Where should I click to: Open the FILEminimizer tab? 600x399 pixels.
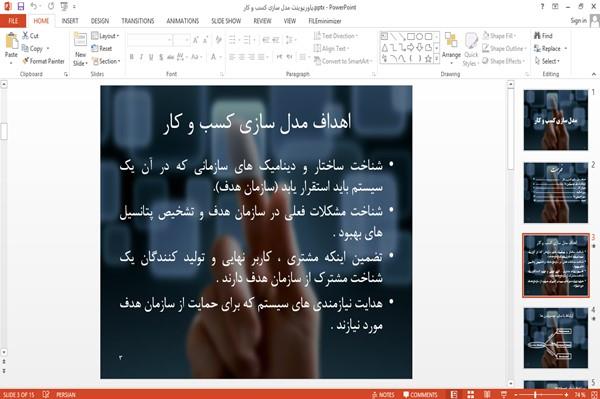click(x=324, y=21)
